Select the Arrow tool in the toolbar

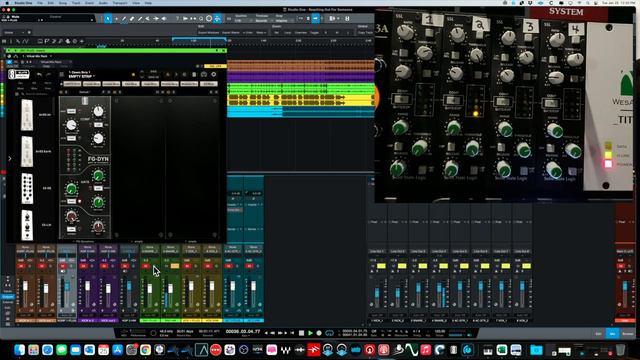(x=108, y=18)
